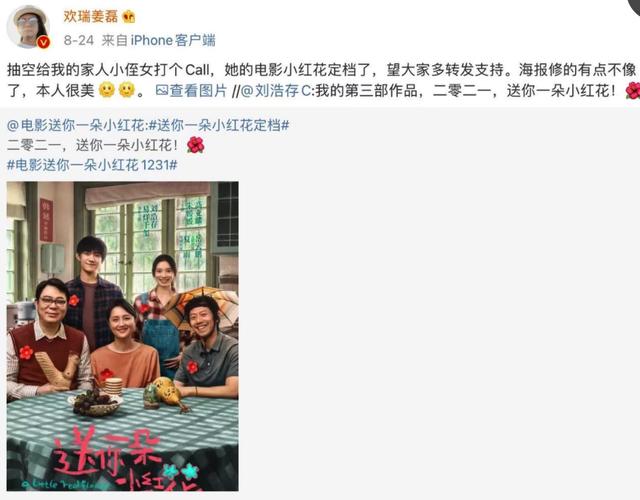Viewport: 640px width, 500px height.
Task: Open 欢瑞姜磊 profile name link
Action: click(91, 16)
